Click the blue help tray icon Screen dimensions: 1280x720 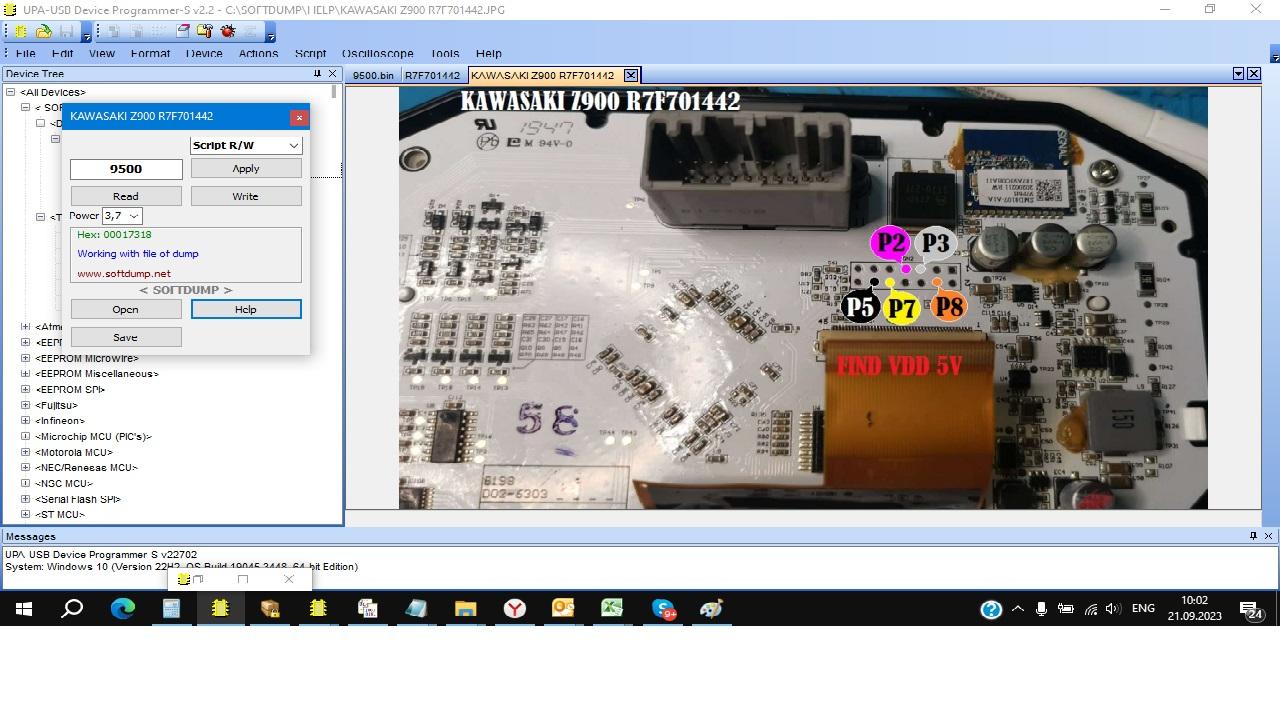[x=991, y=609]
